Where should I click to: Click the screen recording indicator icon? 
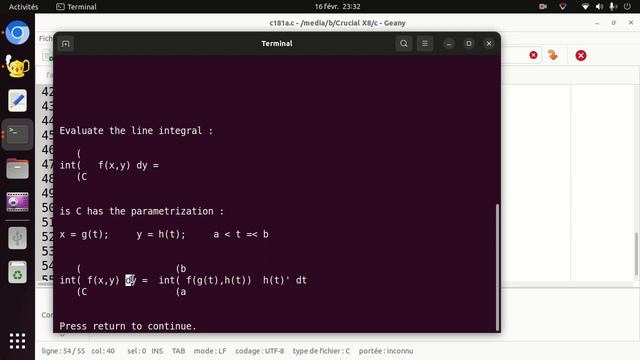[x=543, y=7]
